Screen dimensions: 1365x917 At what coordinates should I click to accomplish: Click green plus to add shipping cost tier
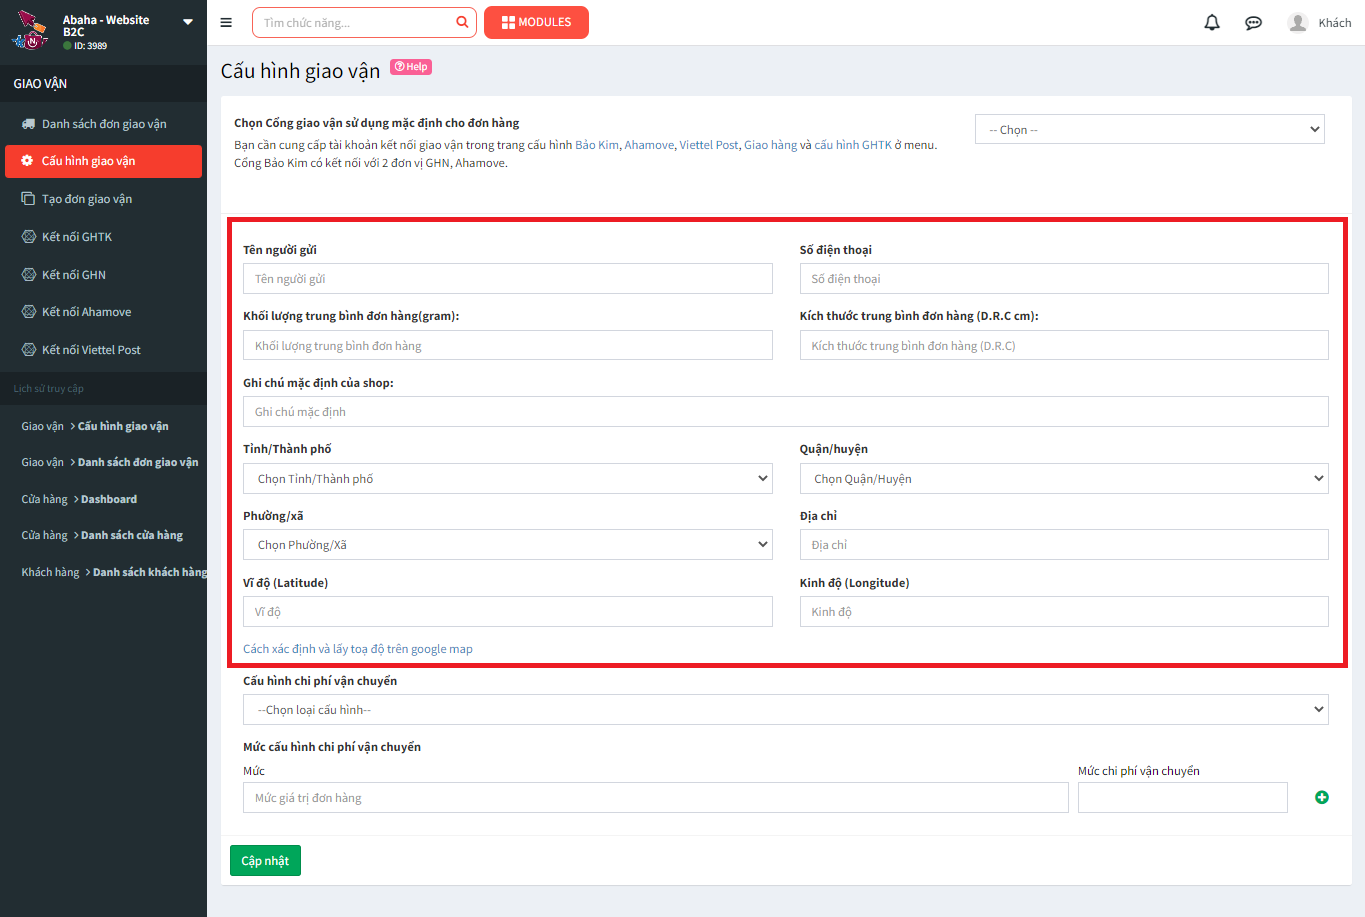pos(1321,797)
